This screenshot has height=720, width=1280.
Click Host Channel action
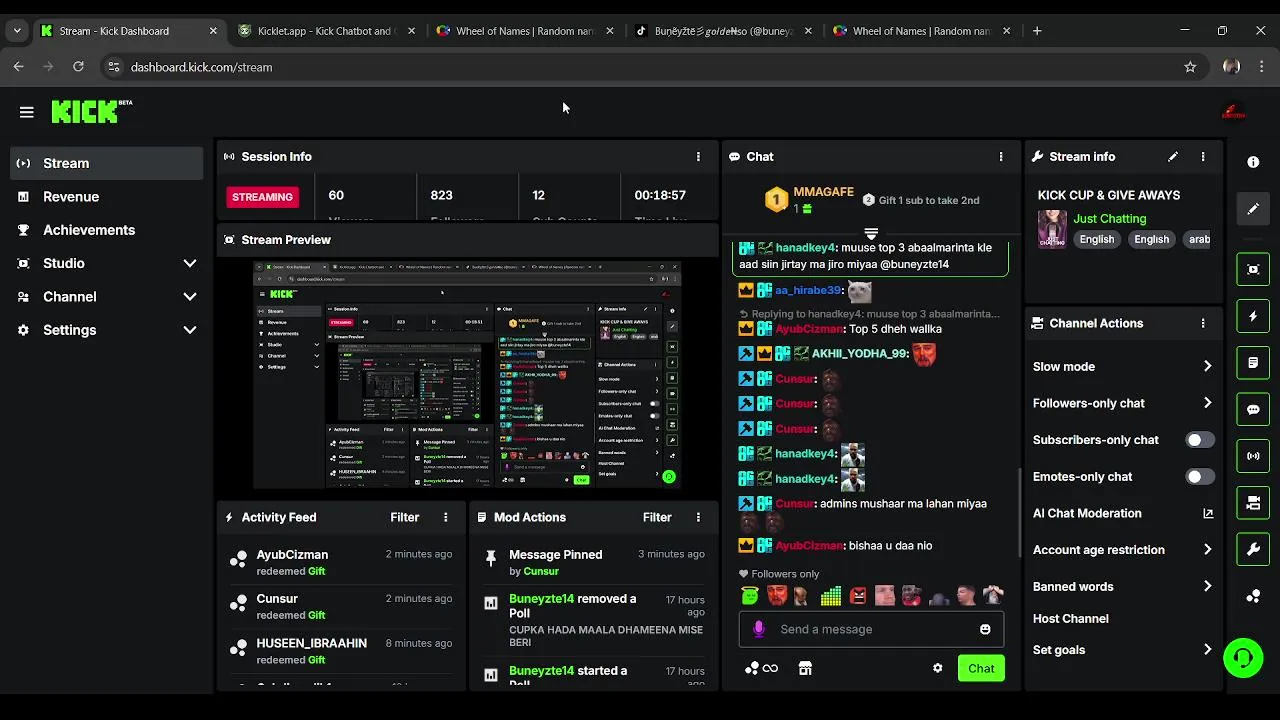[x=1070, y=619]
